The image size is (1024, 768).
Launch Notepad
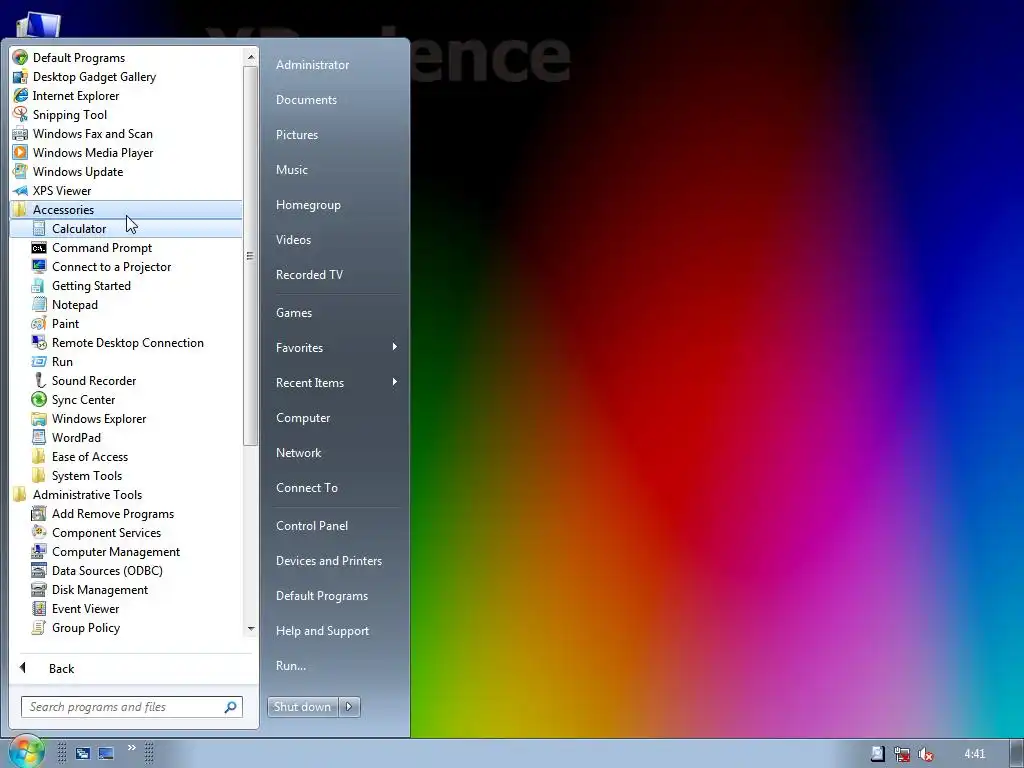126,304
